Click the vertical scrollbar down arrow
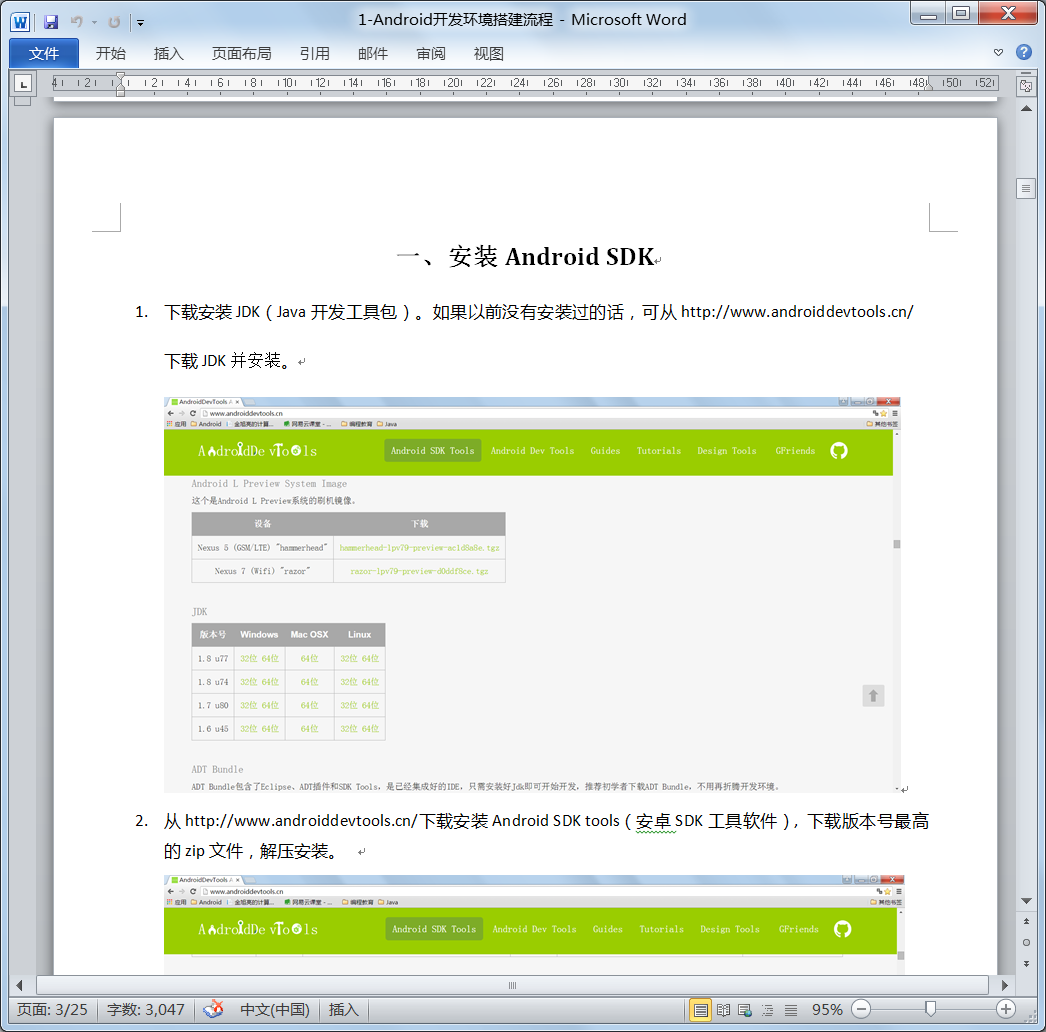Image resolution: width=1046 pixels, height=1032 pixels. tap(1026, 901)
